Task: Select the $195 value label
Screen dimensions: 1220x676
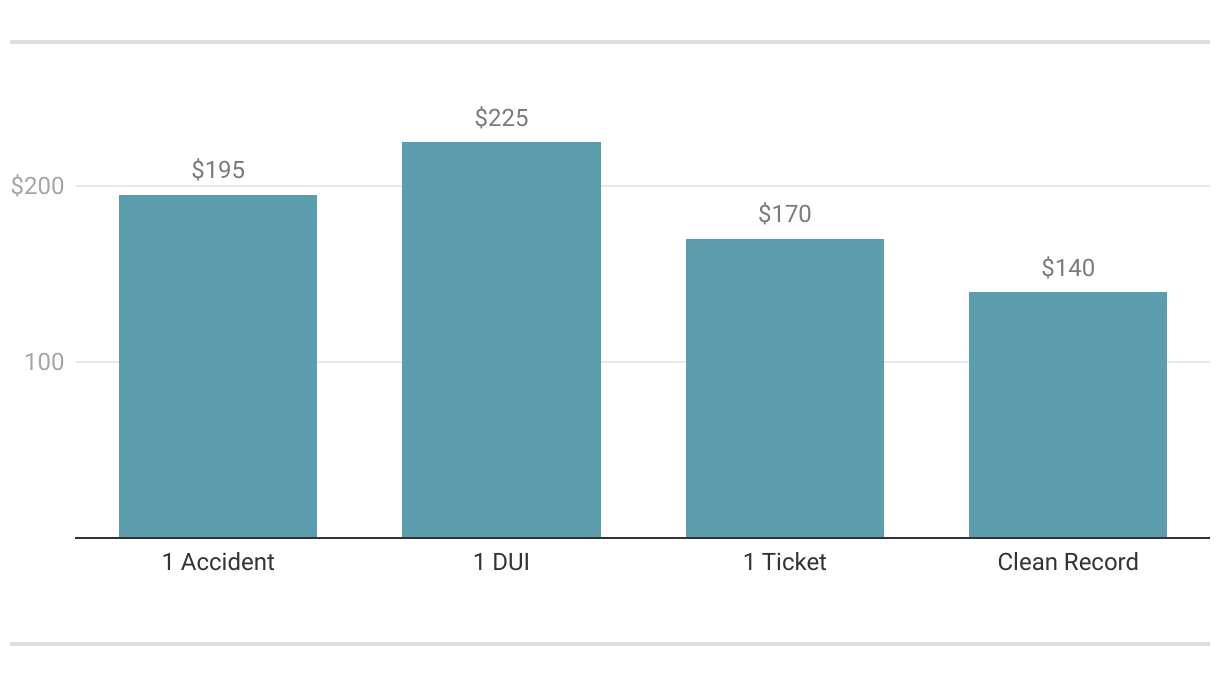Action: (x=218, y=170)
